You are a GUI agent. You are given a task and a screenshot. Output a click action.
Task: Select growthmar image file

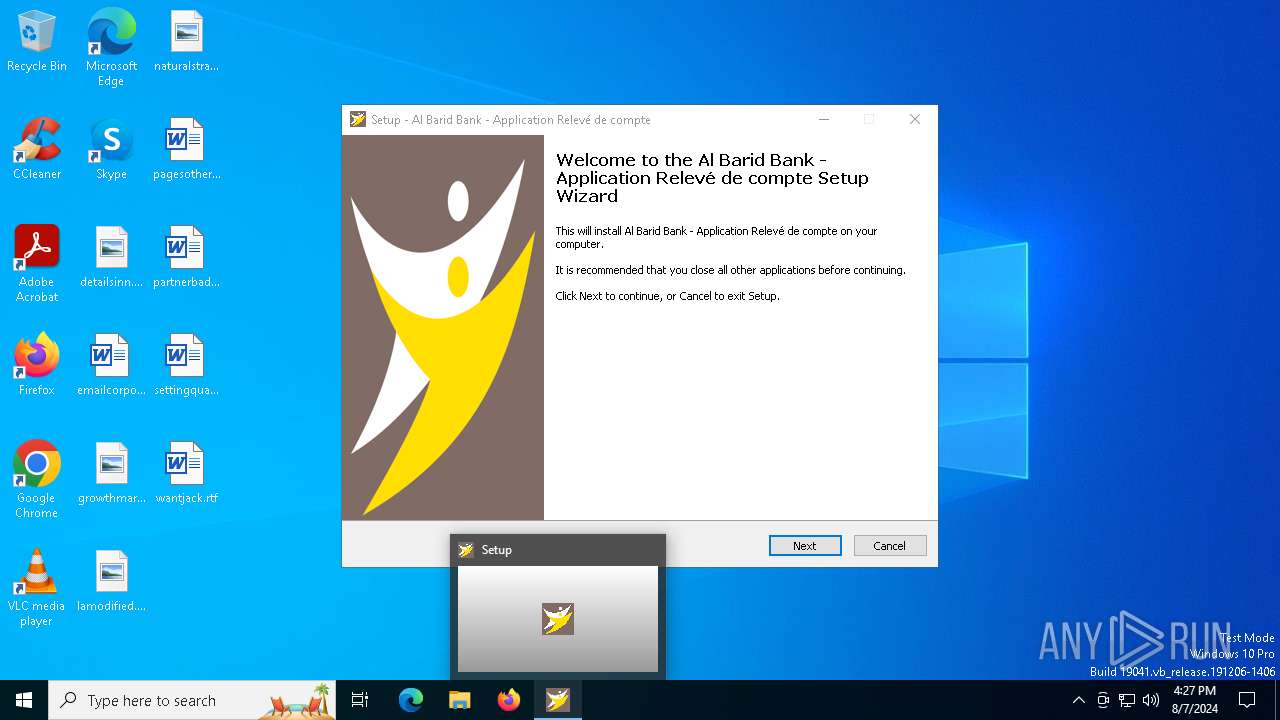(x=111, y=474)
